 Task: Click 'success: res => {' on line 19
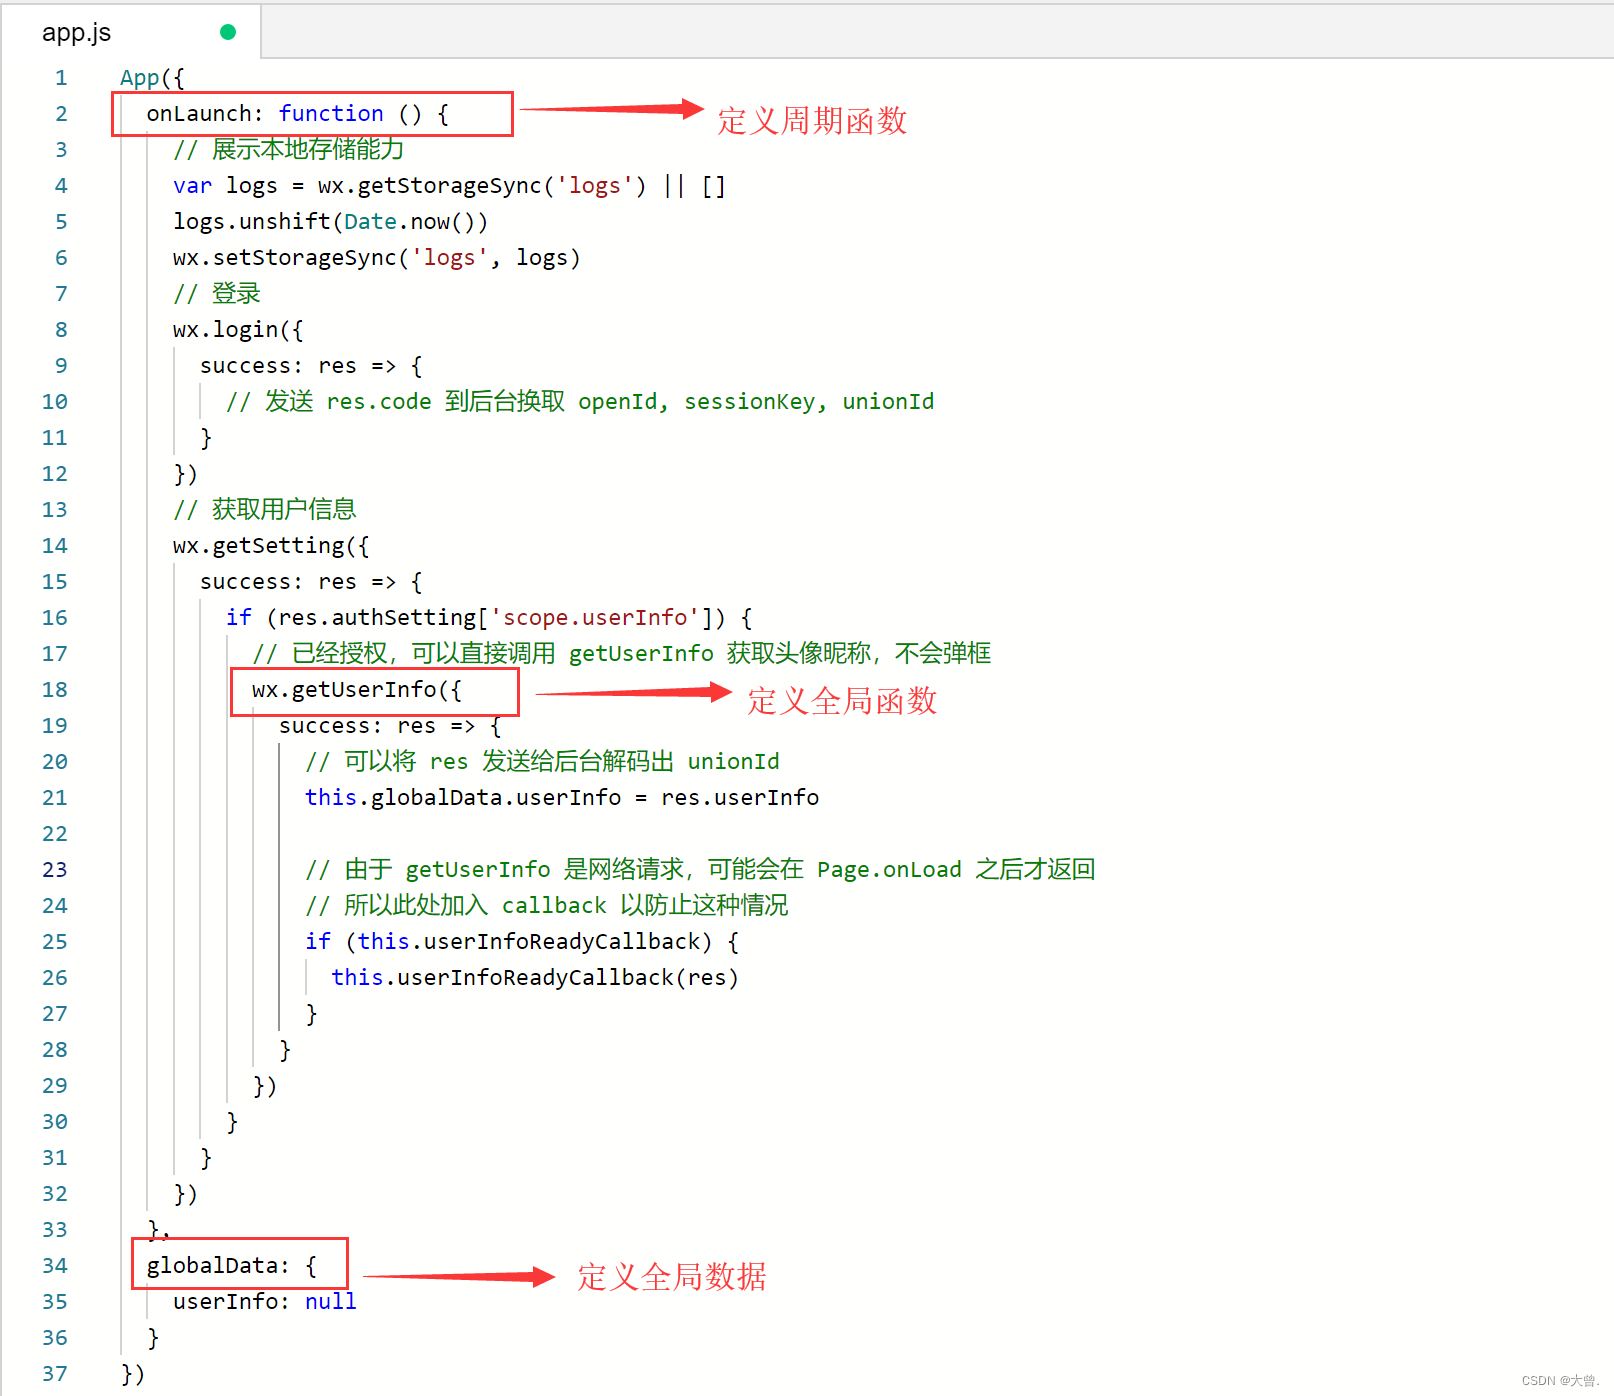(390, 726)
